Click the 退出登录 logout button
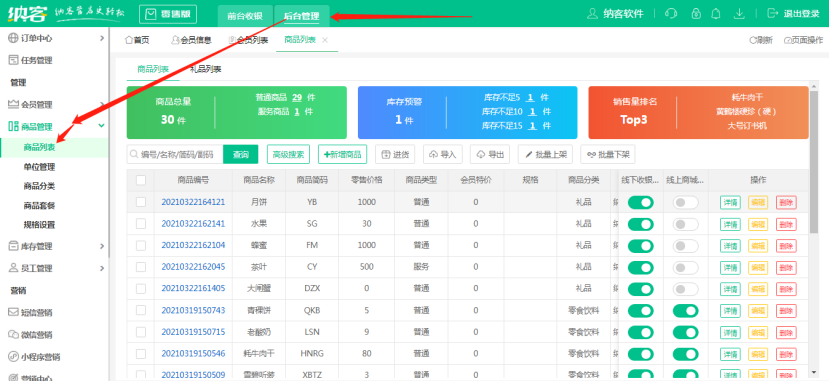The image size is (829, 381). [793, 14]
